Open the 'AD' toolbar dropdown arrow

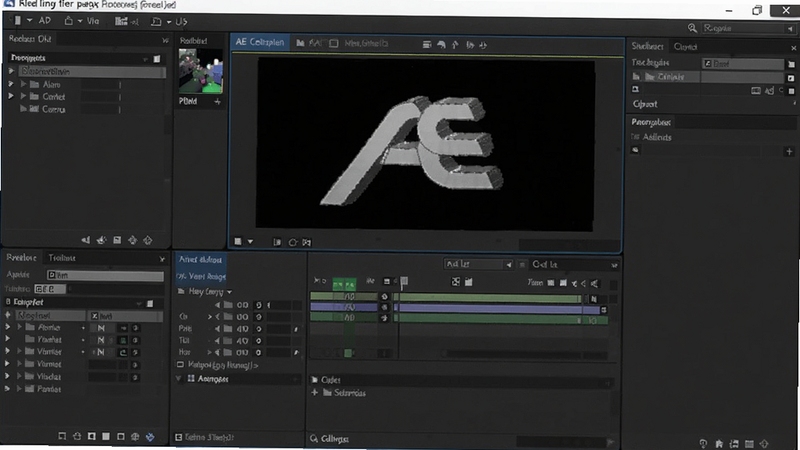tap(30, 21)
